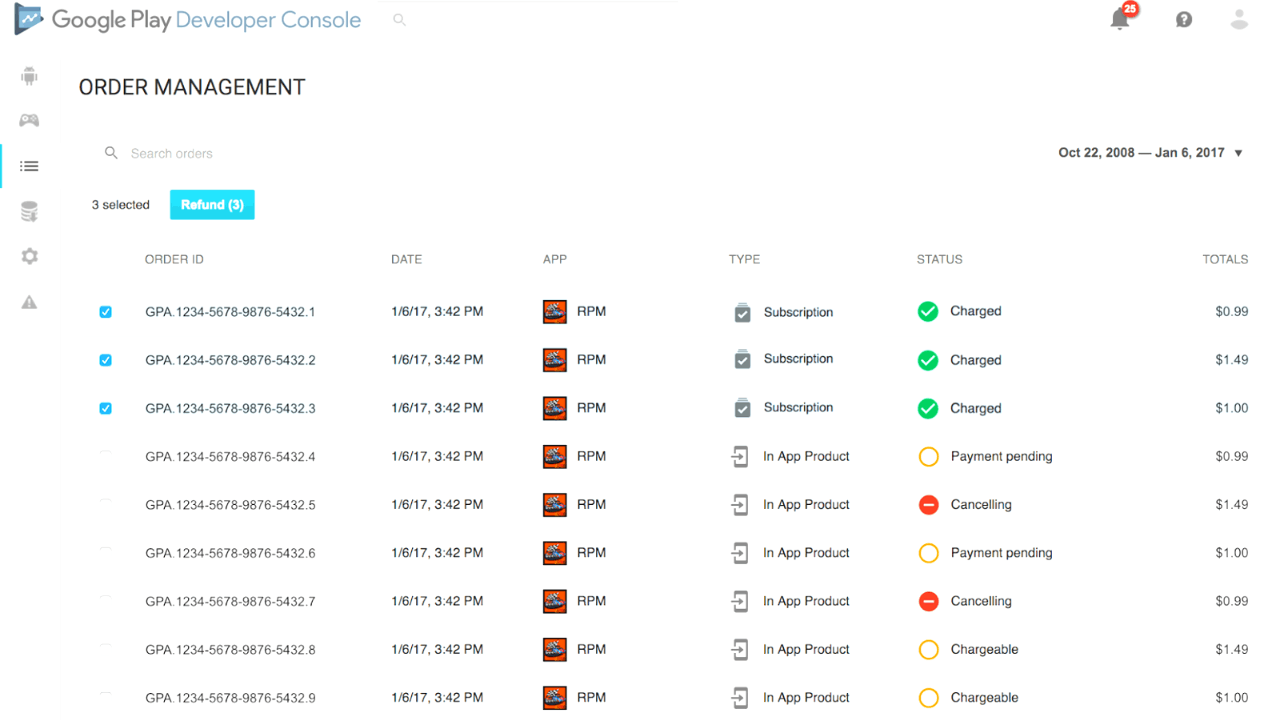Open the user account avatar

pos(1239,19)
